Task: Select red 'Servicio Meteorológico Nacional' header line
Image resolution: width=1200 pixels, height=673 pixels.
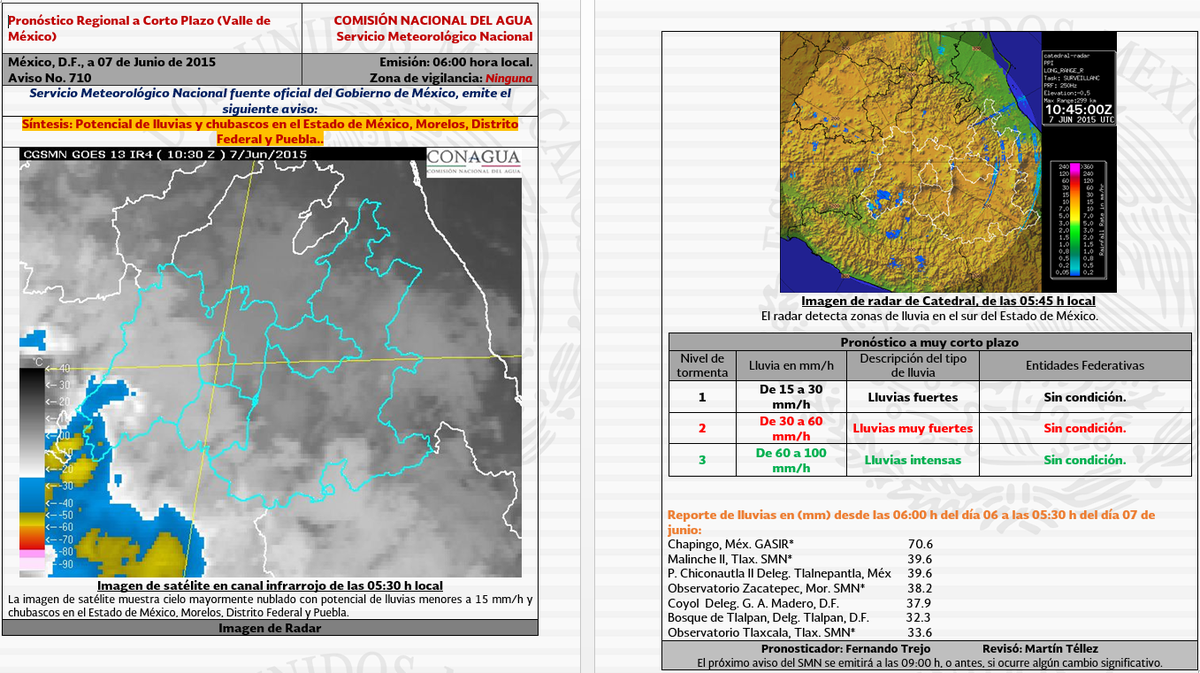Action: coord(435,36)
